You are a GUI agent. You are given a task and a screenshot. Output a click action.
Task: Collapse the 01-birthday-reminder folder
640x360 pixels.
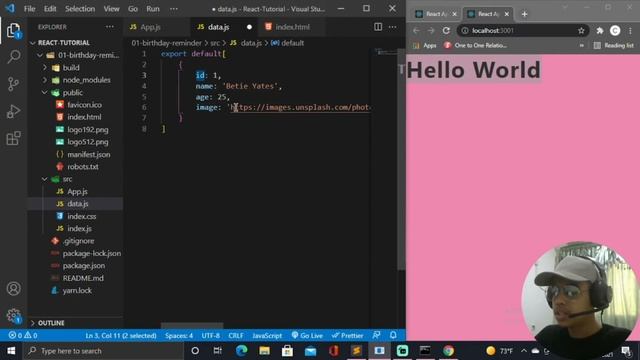[80, 55]
